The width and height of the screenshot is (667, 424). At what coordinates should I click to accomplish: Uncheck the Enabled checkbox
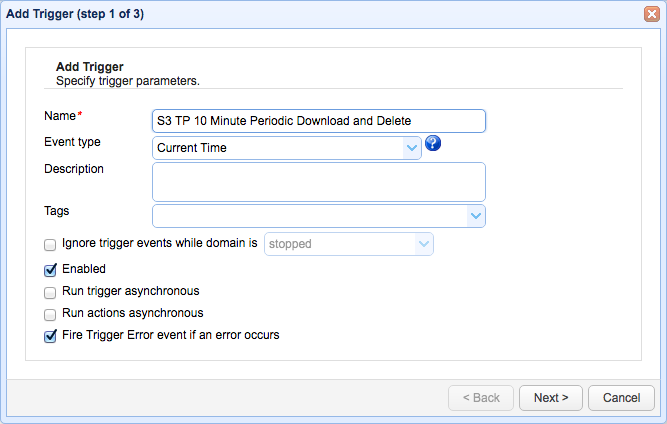pos(50,270)
